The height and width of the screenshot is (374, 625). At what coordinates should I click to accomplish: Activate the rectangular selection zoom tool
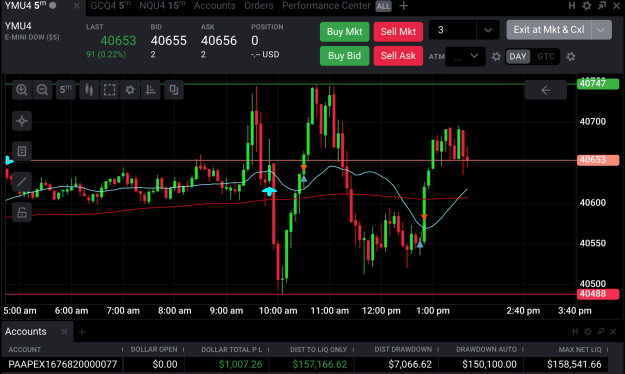click(x=110, y=90)
